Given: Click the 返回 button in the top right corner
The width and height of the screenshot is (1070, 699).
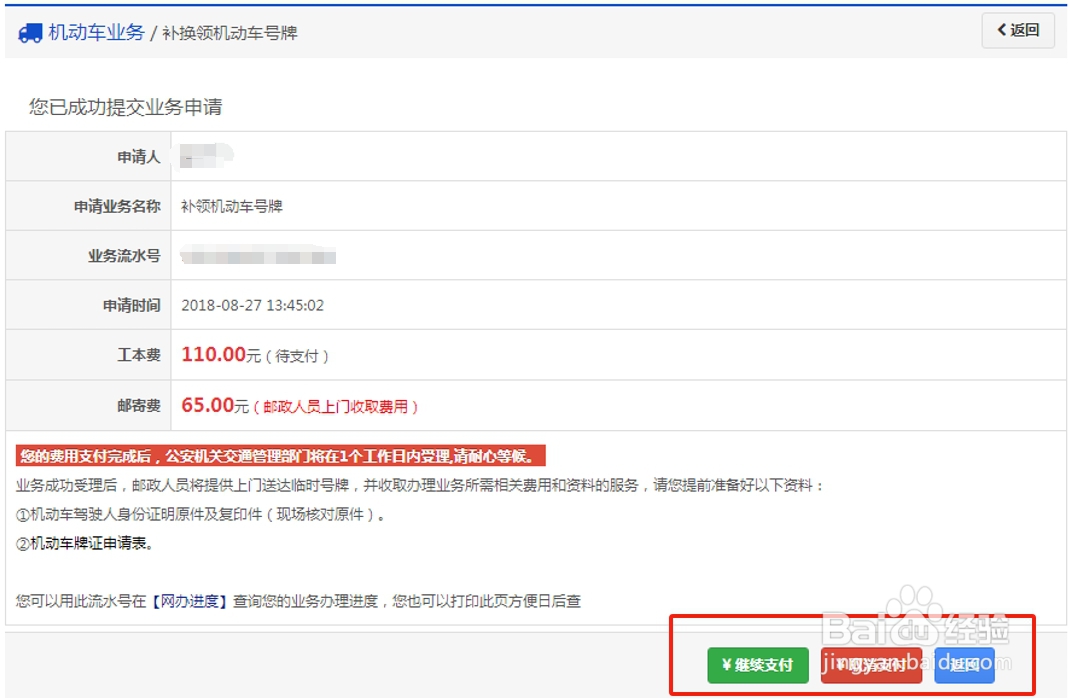Looking at the screenshot, I should point(1017,31).
